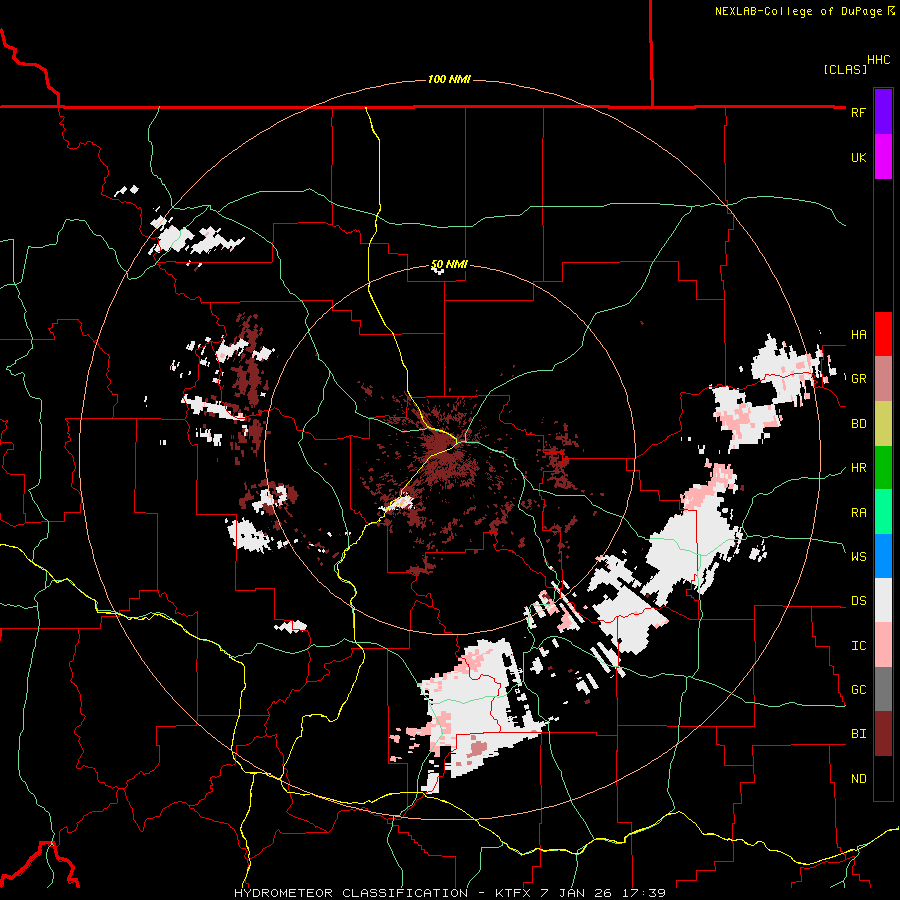
Task: Click the GC legend label
Action: pyautogui.click(x=858, y=690)
